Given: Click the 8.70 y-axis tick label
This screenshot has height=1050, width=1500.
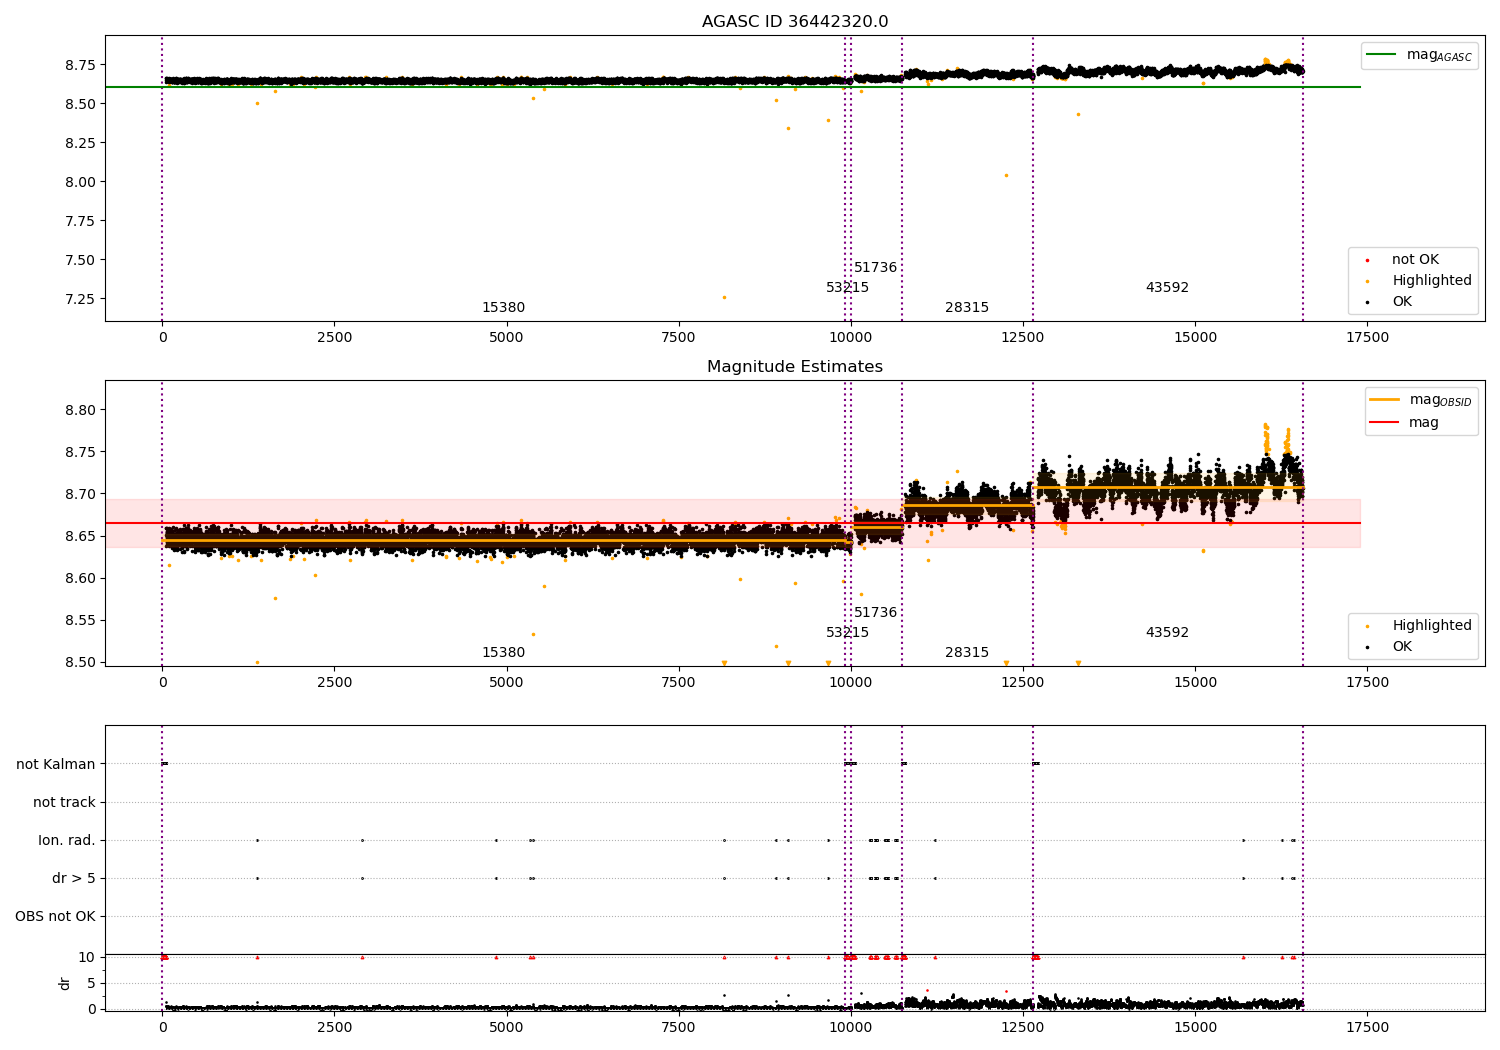Looking at the screenshot, I should click(79, 494).
